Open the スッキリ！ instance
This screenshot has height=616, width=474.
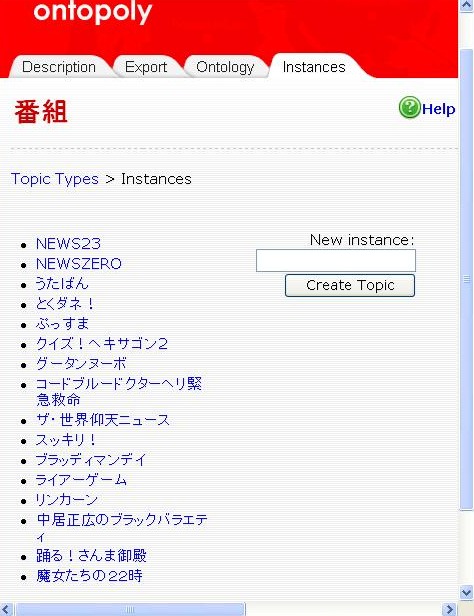click(x=66, y=440)
